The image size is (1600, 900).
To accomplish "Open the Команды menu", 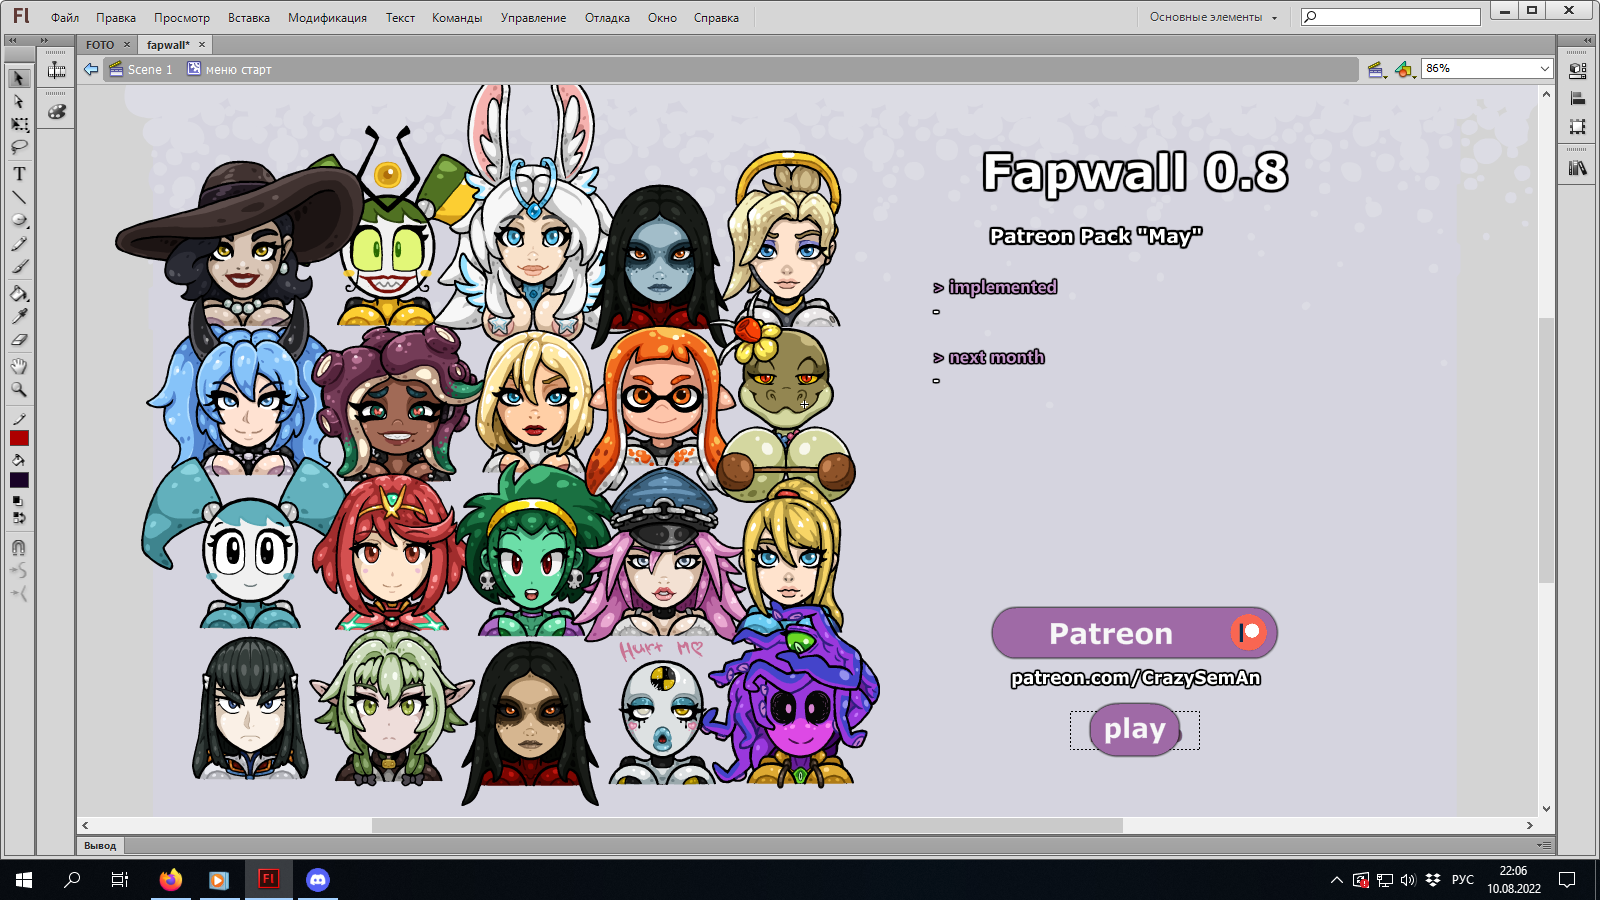I will (457, 18).
